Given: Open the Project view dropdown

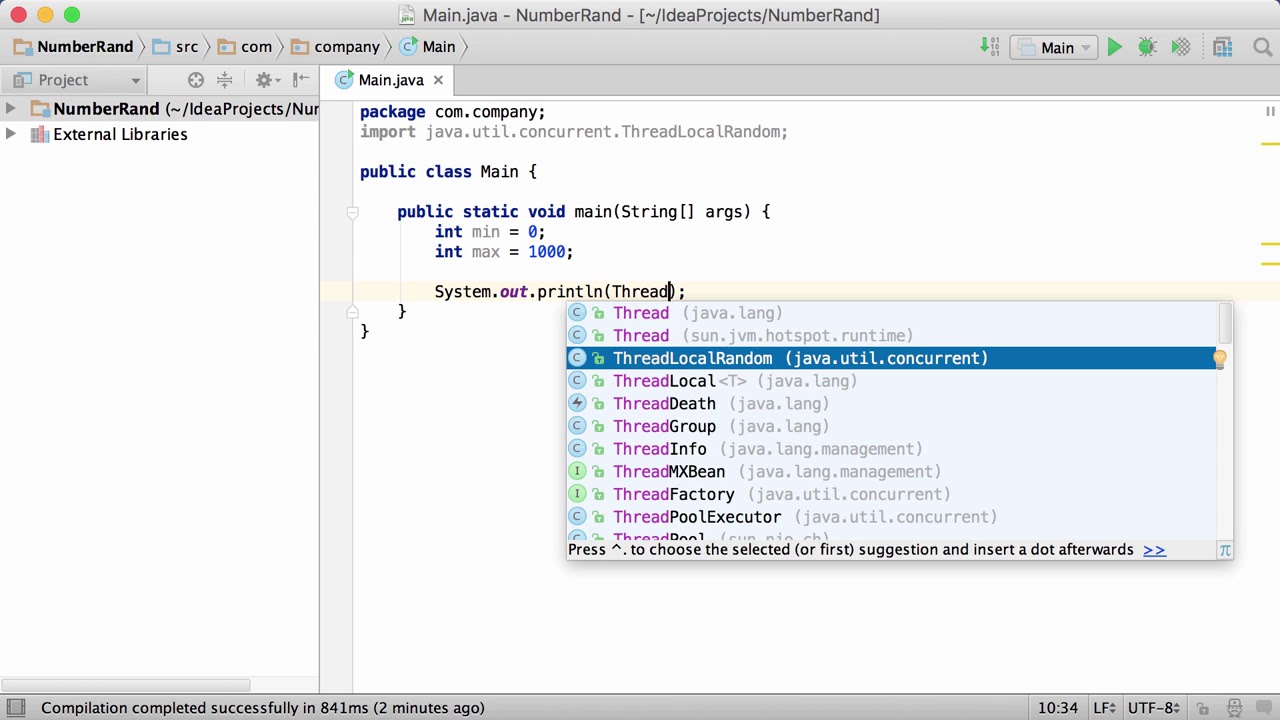Looking at the screenshot, I should [x=77, y=80].
